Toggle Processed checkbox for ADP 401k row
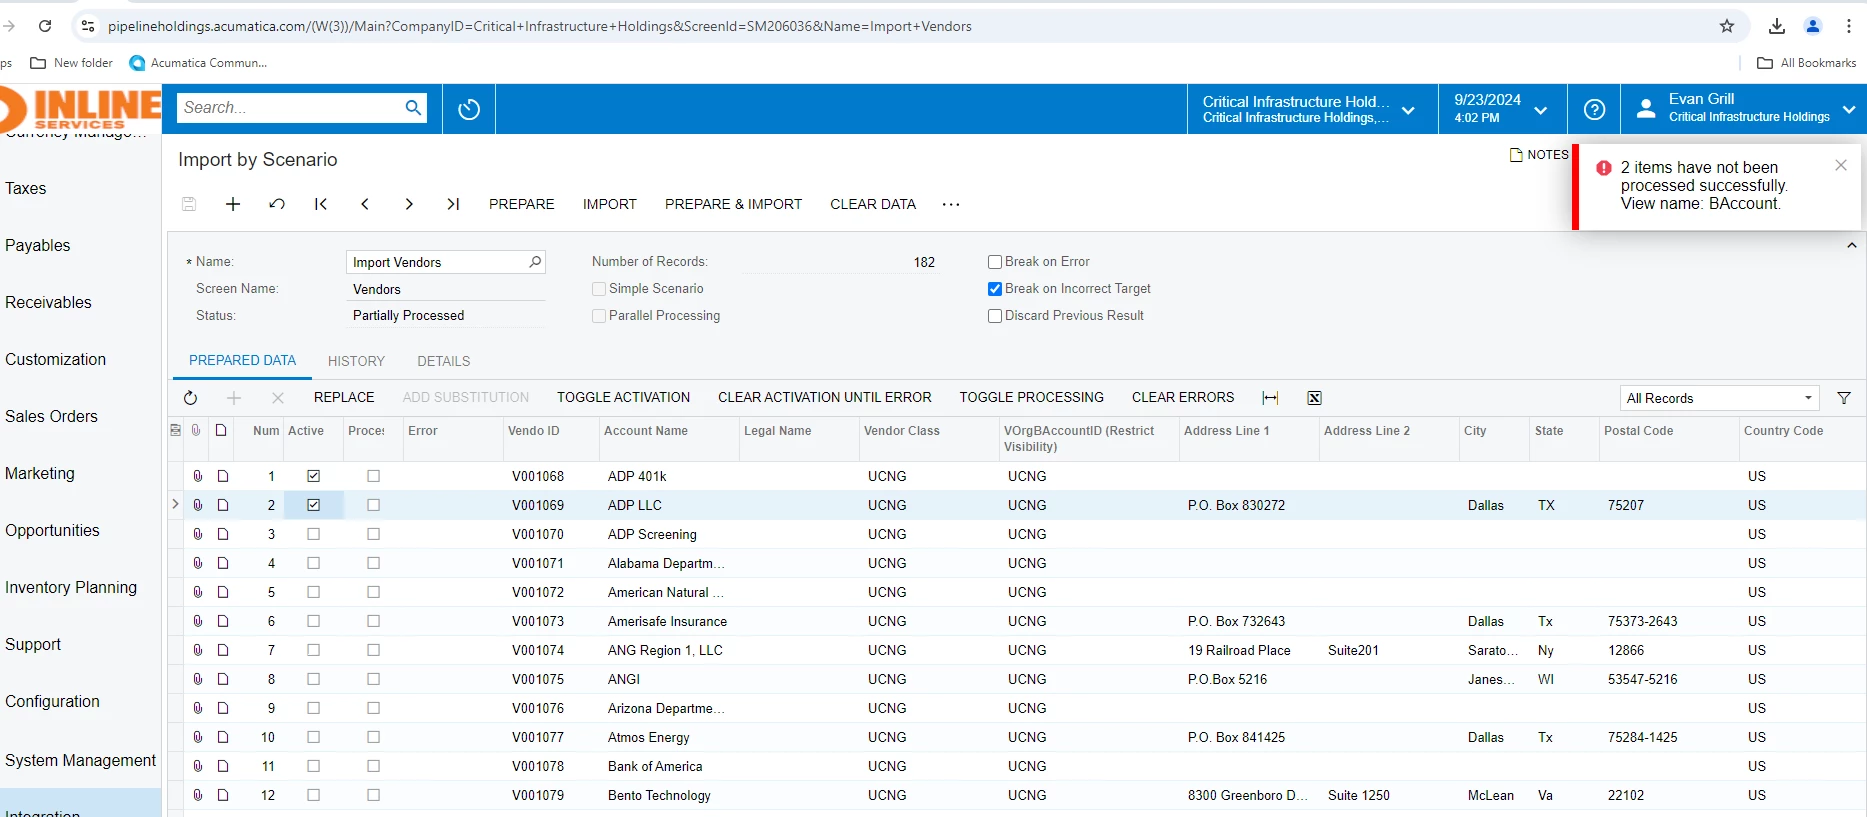 pyautogui.click(x=374, y=476)
